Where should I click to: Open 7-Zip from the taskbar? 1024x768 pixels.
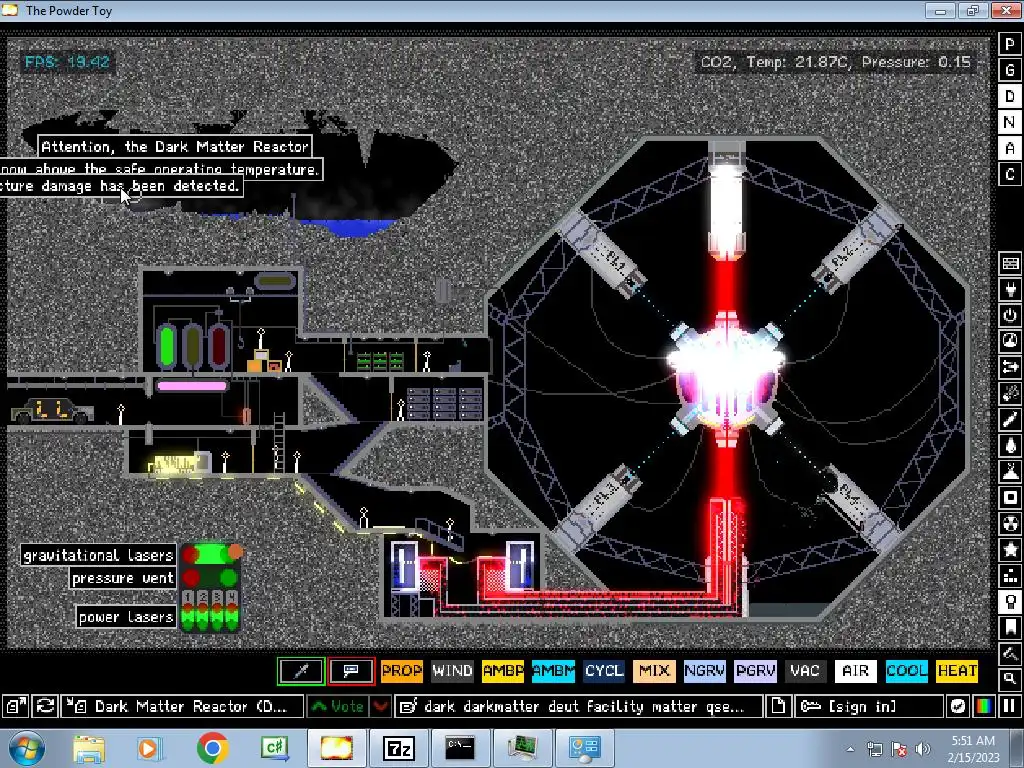point(398,748)
